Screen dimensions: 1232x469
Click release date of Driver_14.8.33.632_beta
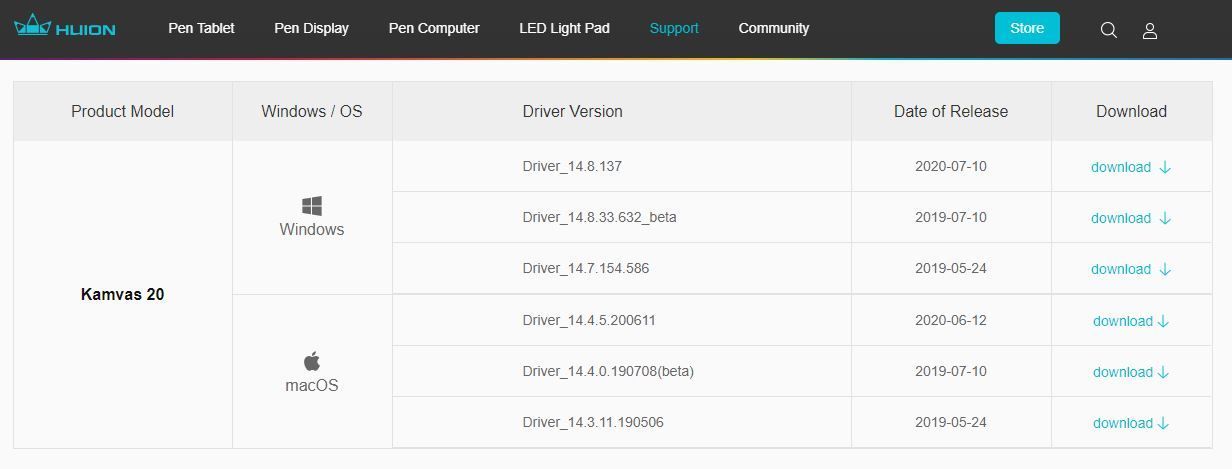tap(951, 217)
